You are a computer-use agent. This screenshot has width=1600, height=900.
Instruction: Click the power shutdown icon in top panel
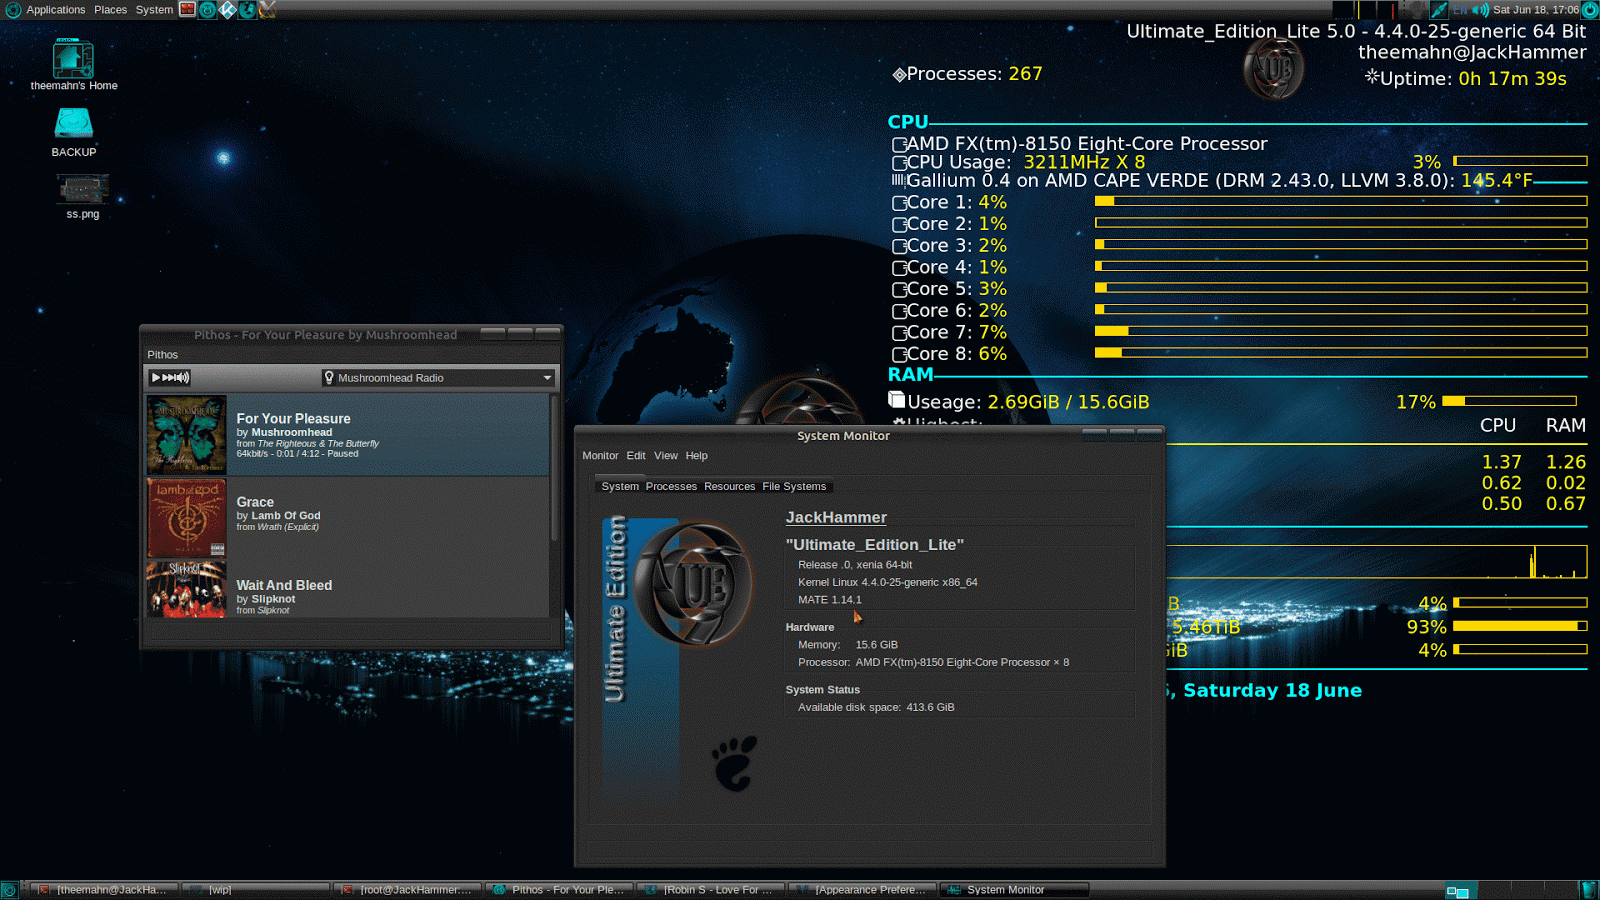[x=1590, y=10]
